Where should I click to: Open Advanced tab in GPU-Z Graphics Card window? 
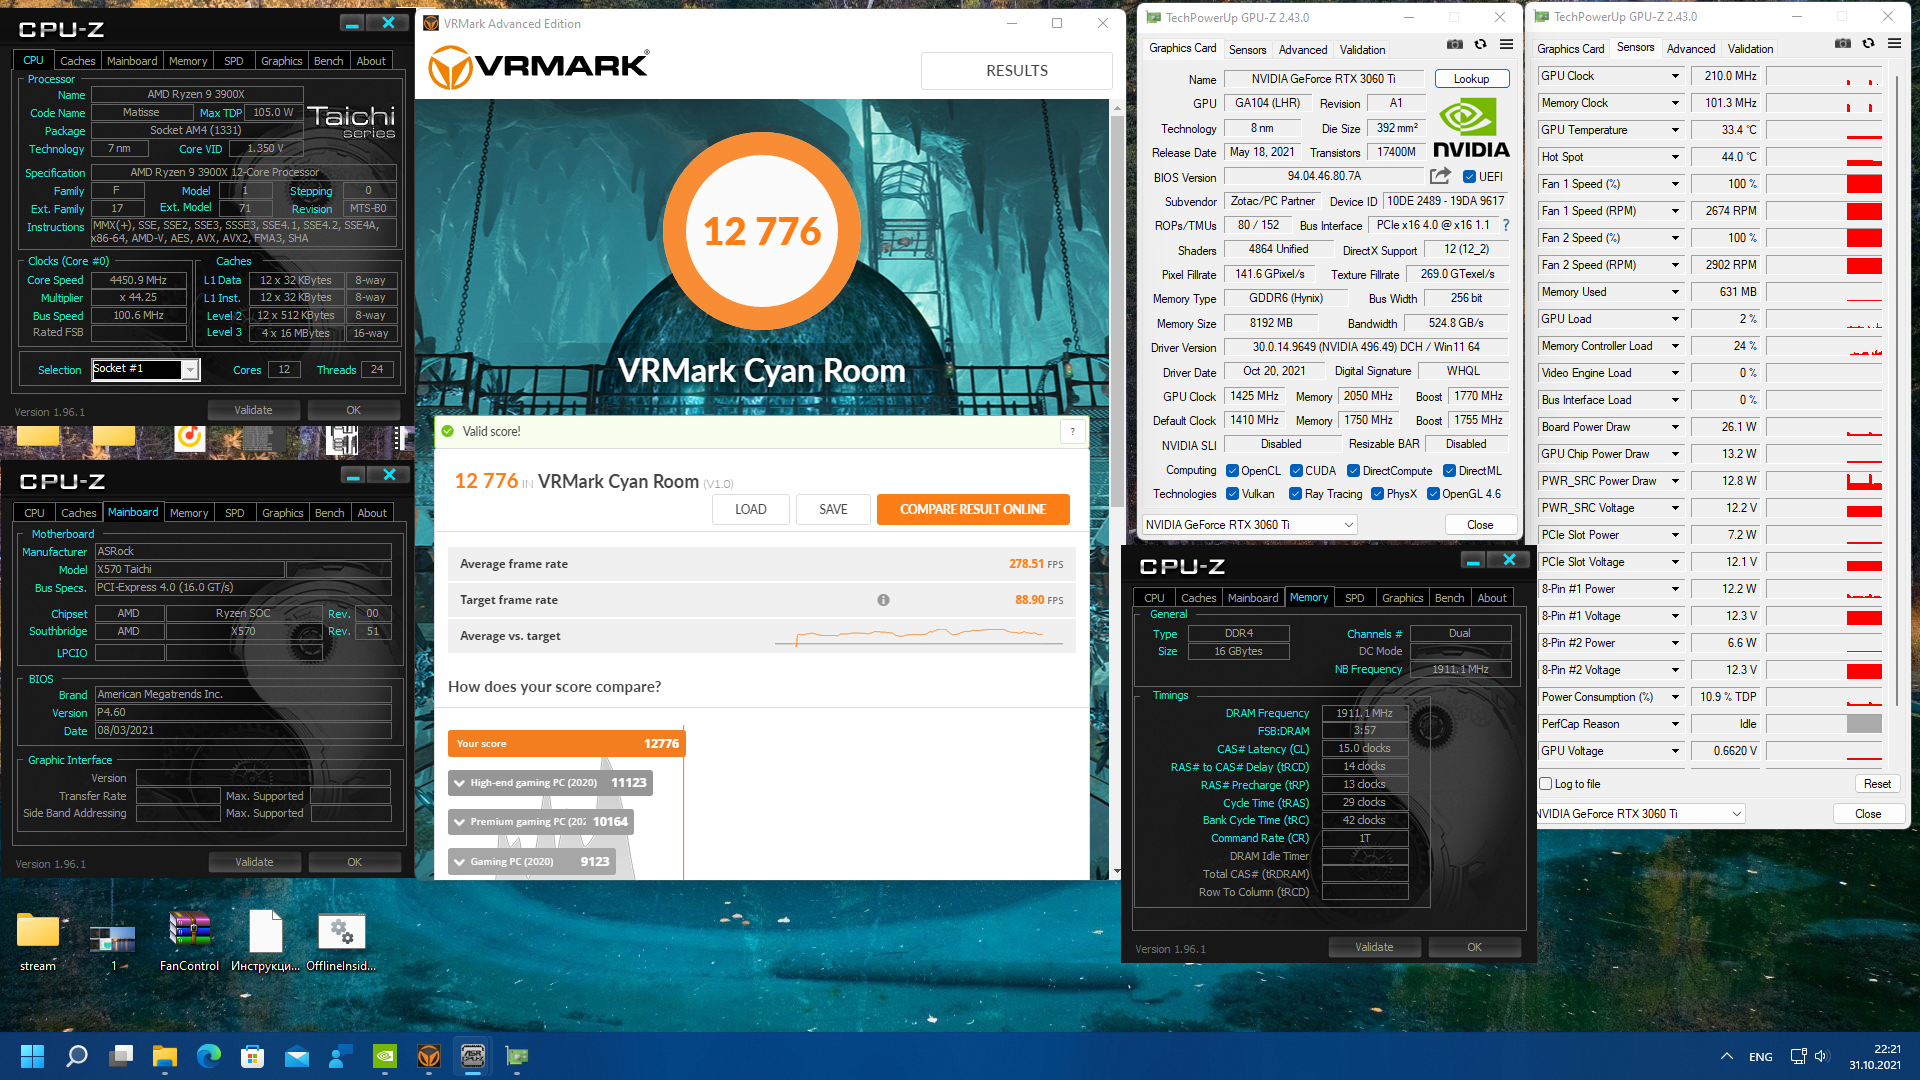pyautogui.click(x=1303, y=50)
